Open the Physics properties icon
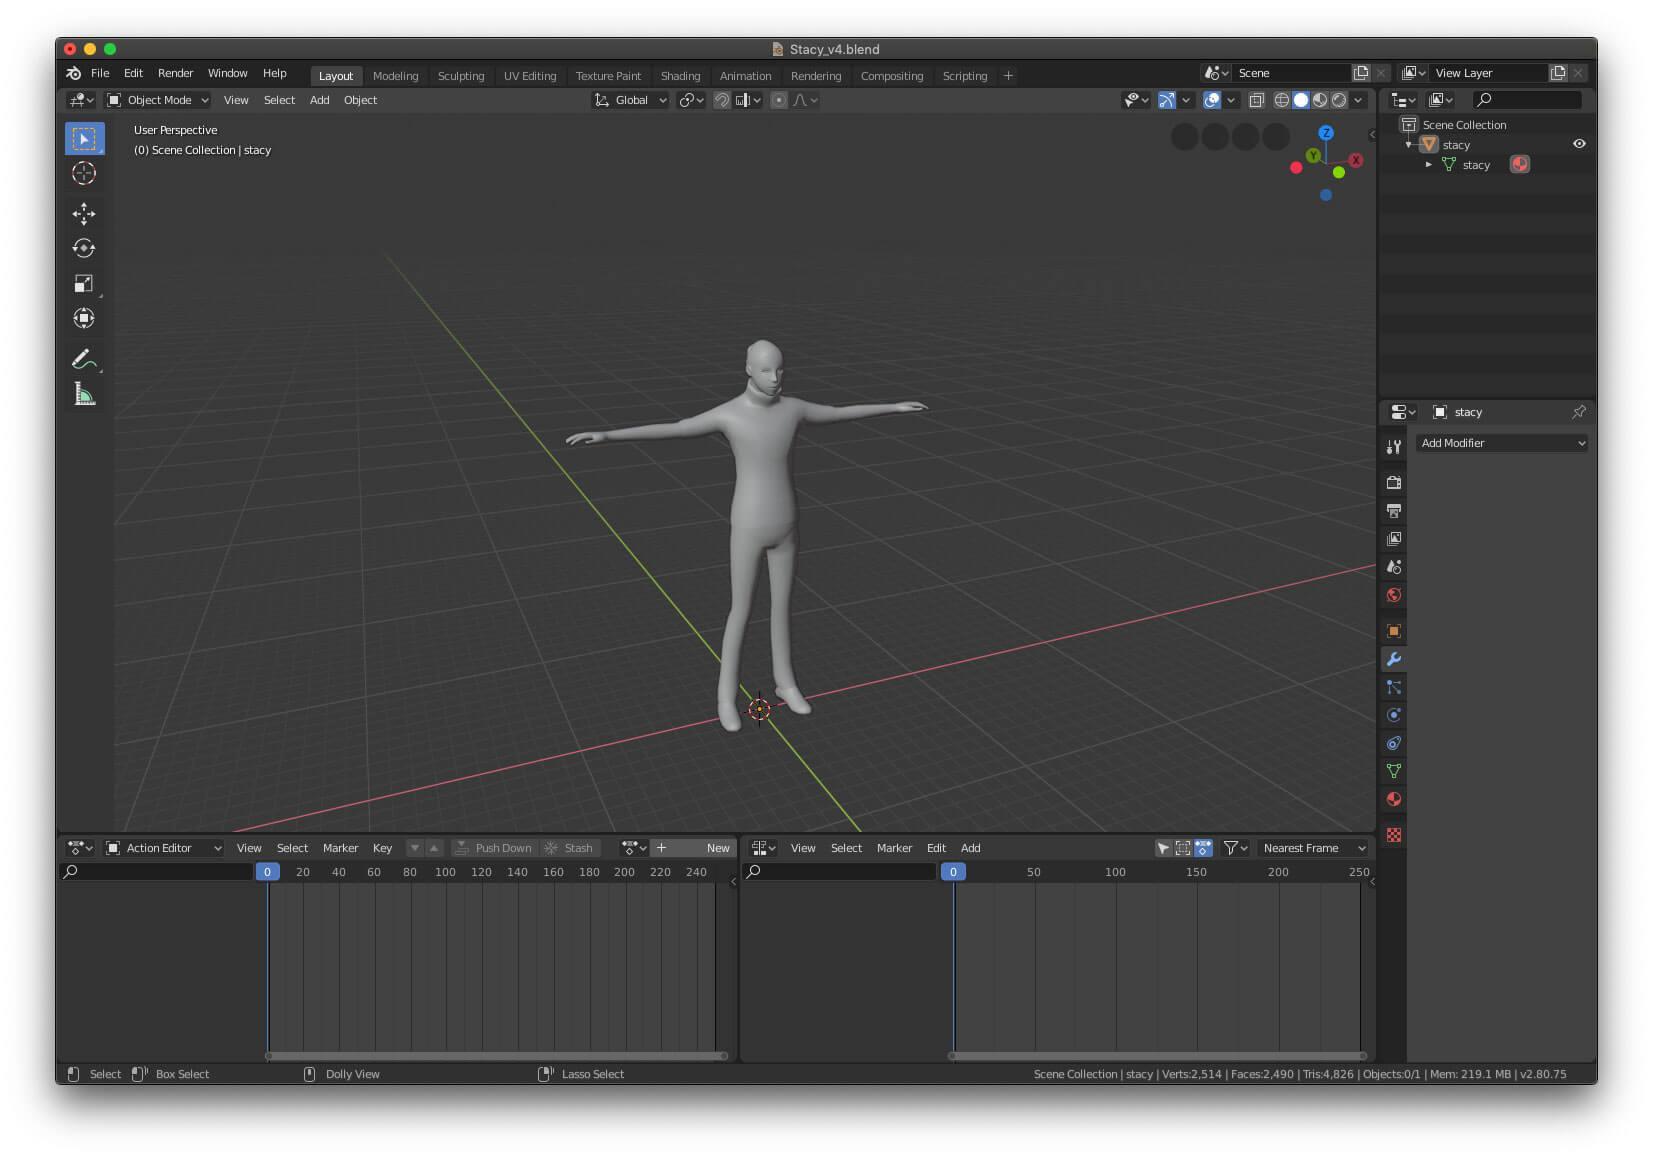This screenshot has height=1158, width=1653. (1394, 714)
